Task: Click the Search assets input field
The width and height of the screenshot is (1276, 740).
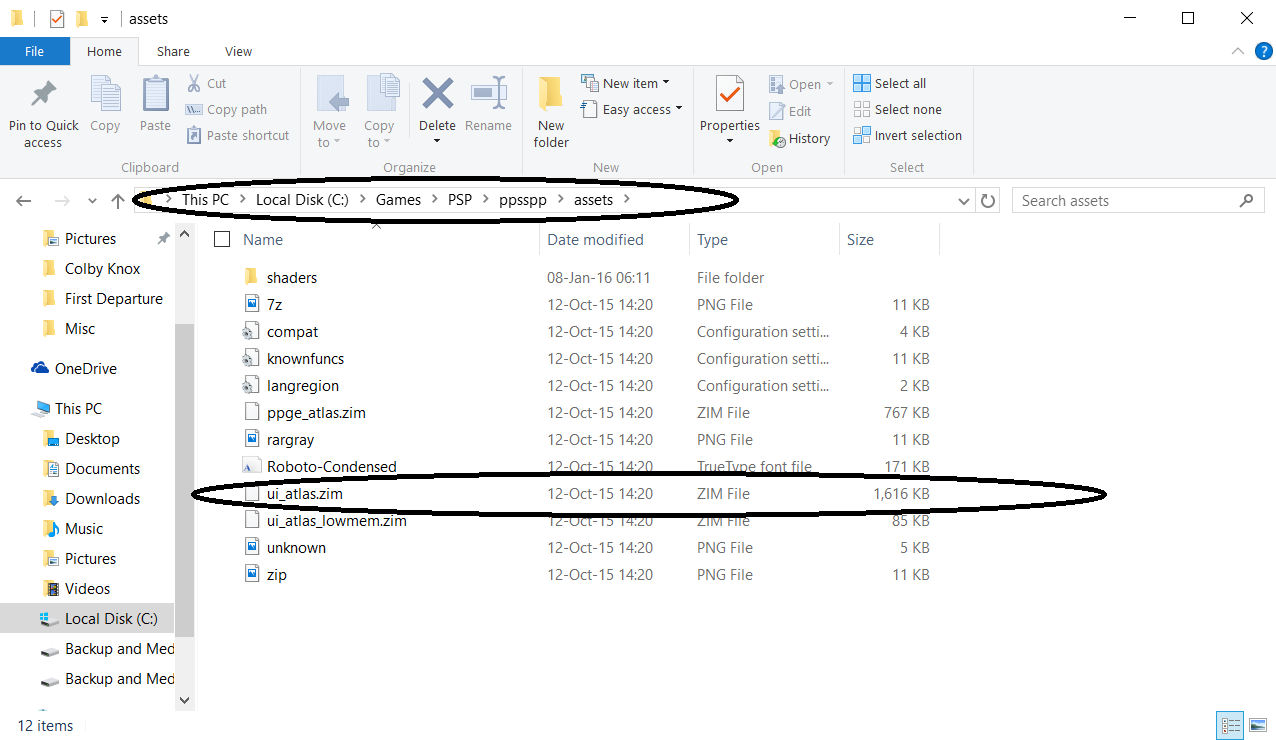Action: 1125,201
